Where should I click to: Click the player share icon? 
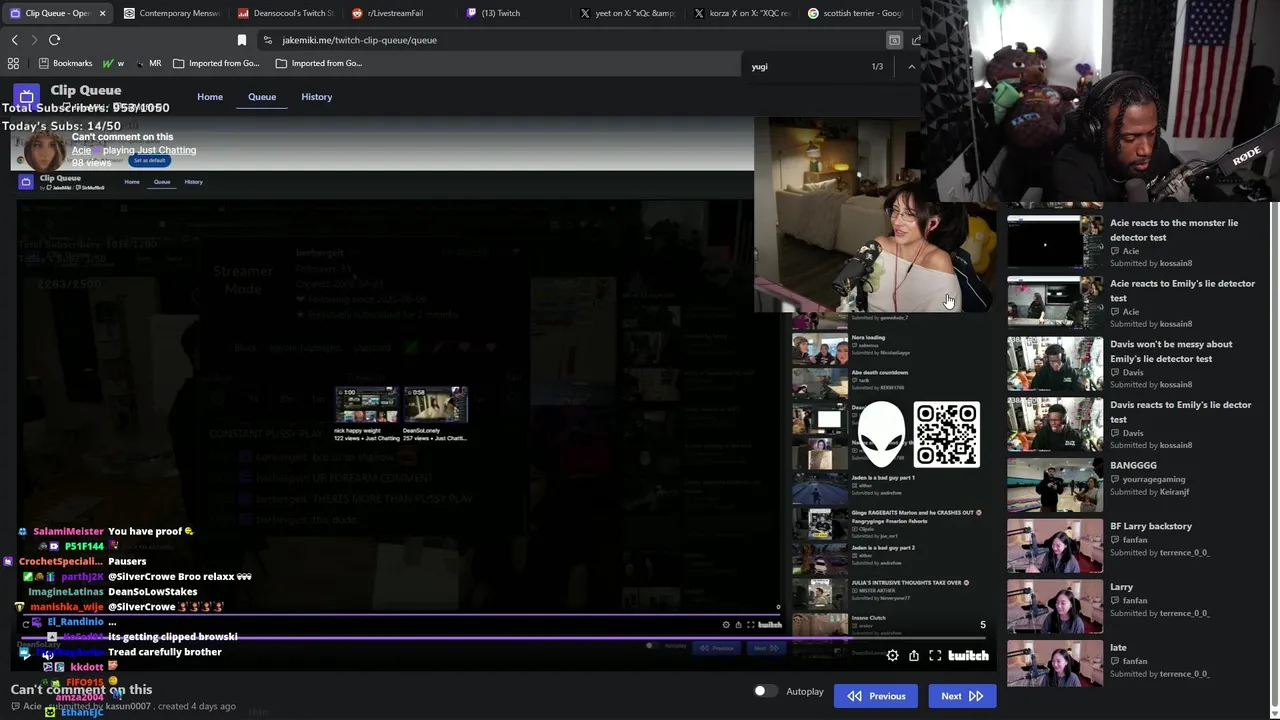click(x=913, y=656)
